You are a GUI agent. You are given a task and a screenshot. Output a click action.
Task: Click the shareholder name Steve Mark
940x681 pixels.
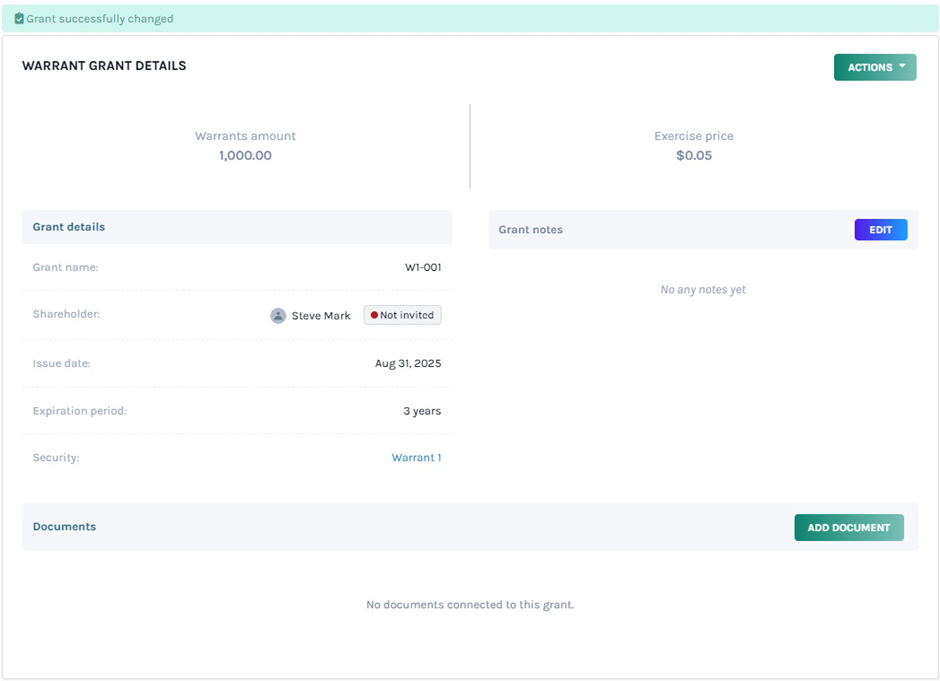(321, 316)
